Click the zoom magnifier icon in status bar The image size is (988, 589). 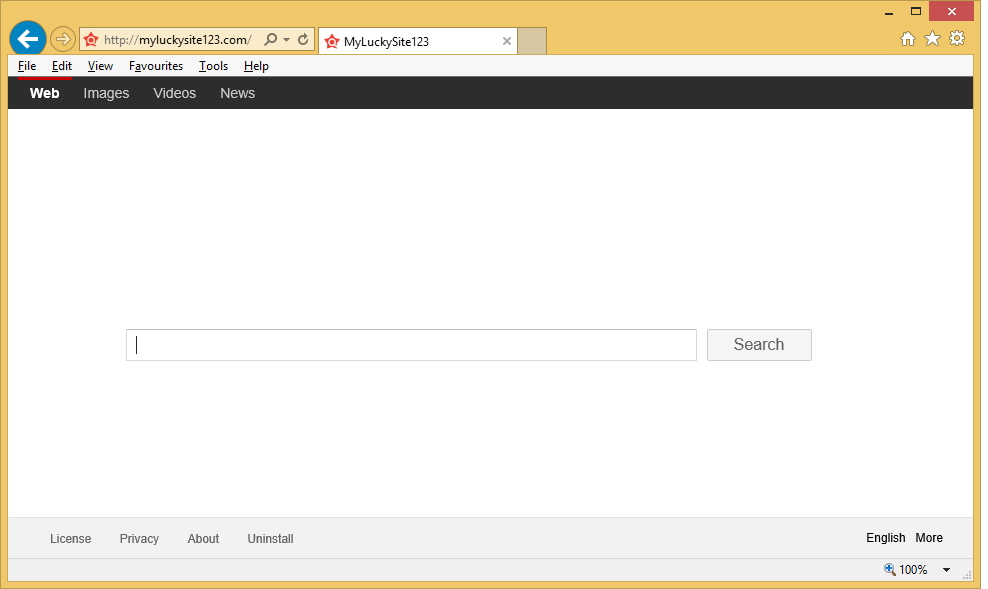(889, 569)
